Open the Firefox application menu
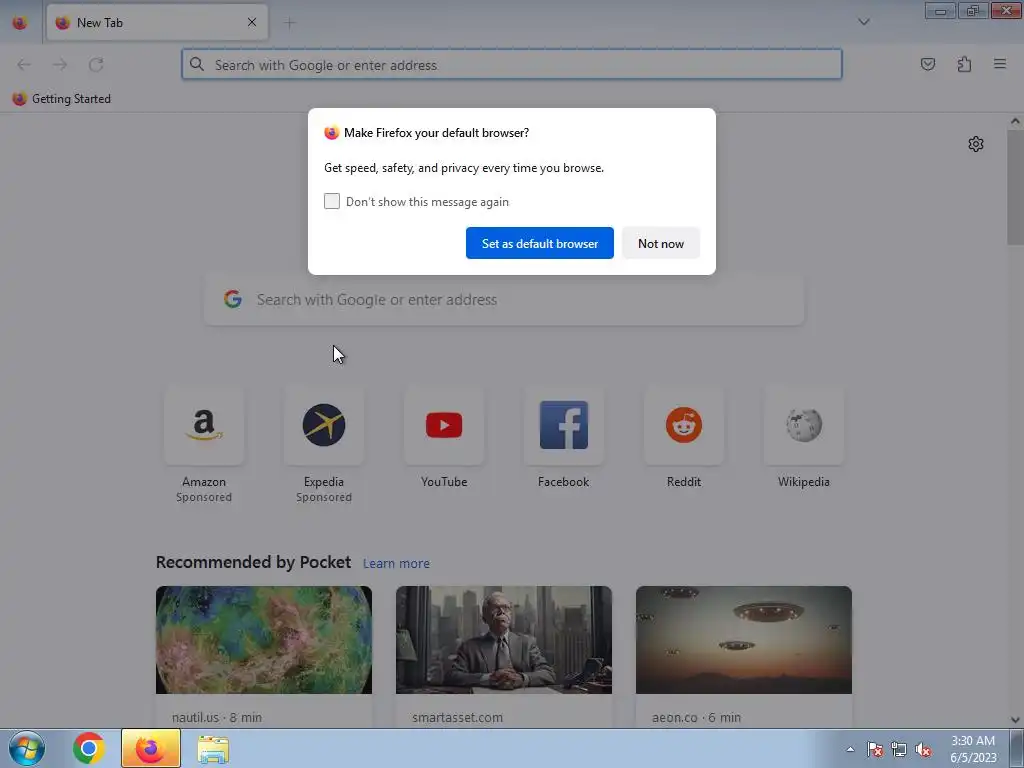 pos(1000,64)
